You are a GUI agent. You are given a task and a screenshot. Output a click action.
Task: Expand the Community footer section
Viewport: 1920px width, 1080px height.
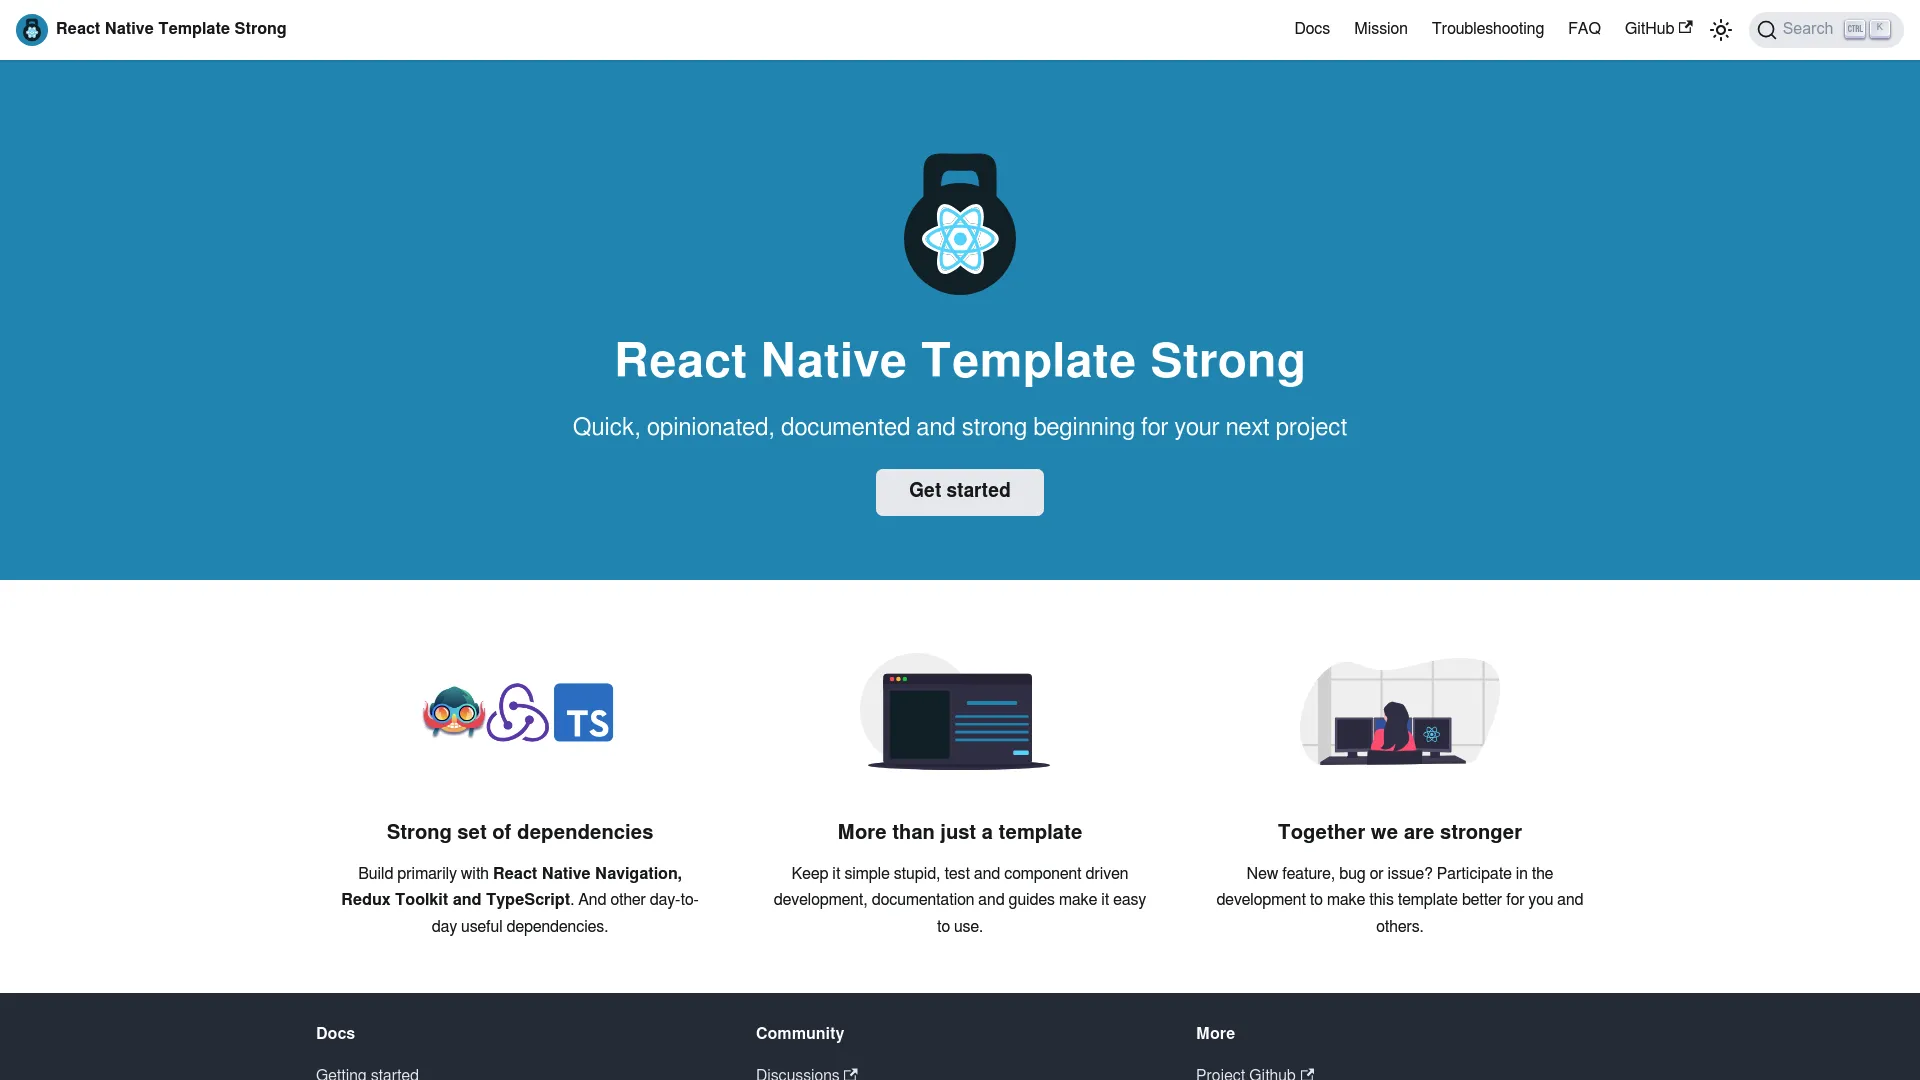pyautogui.click(x=800, y=1033)
